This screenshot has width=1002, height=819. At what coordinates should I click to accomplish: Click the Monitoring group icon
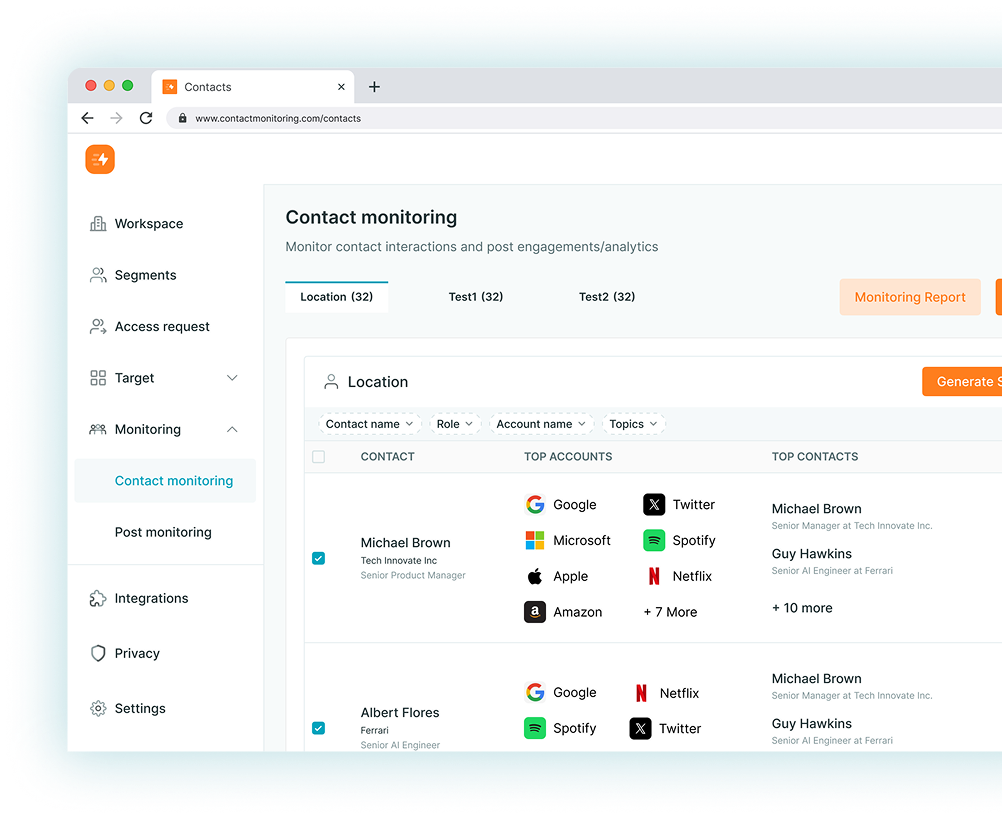[x=98, y=429]
